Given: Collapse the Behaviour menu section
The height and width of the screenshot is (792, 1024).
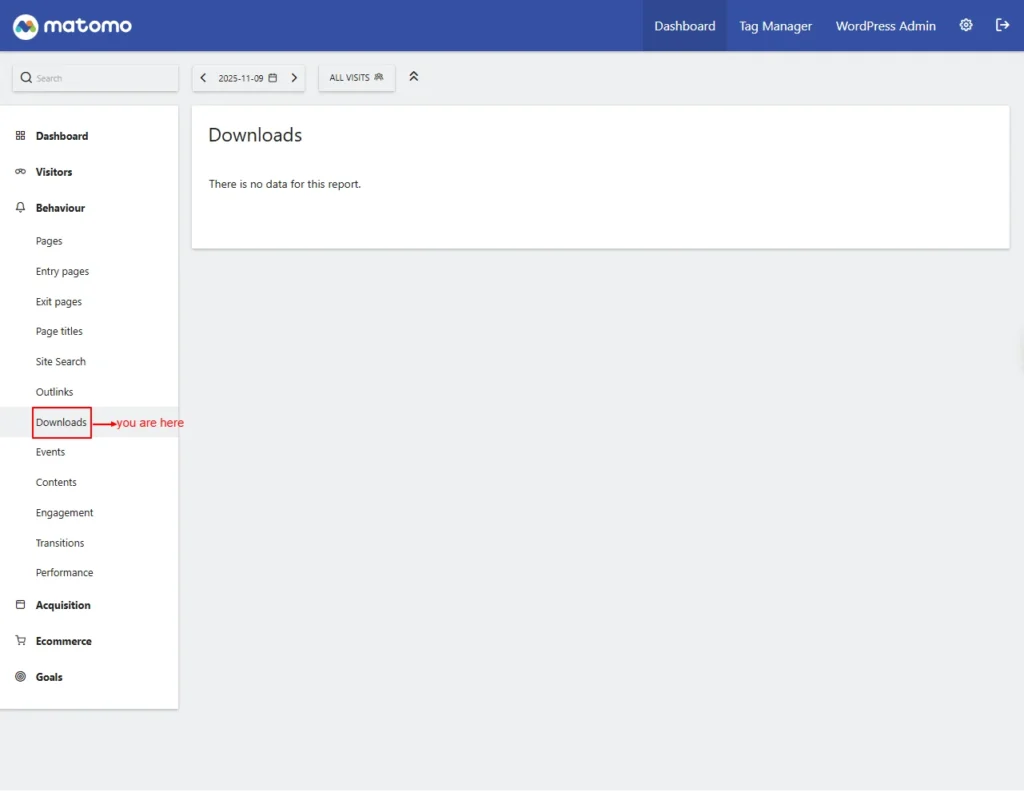Looking at the screenshot, I should click(60, 208).
